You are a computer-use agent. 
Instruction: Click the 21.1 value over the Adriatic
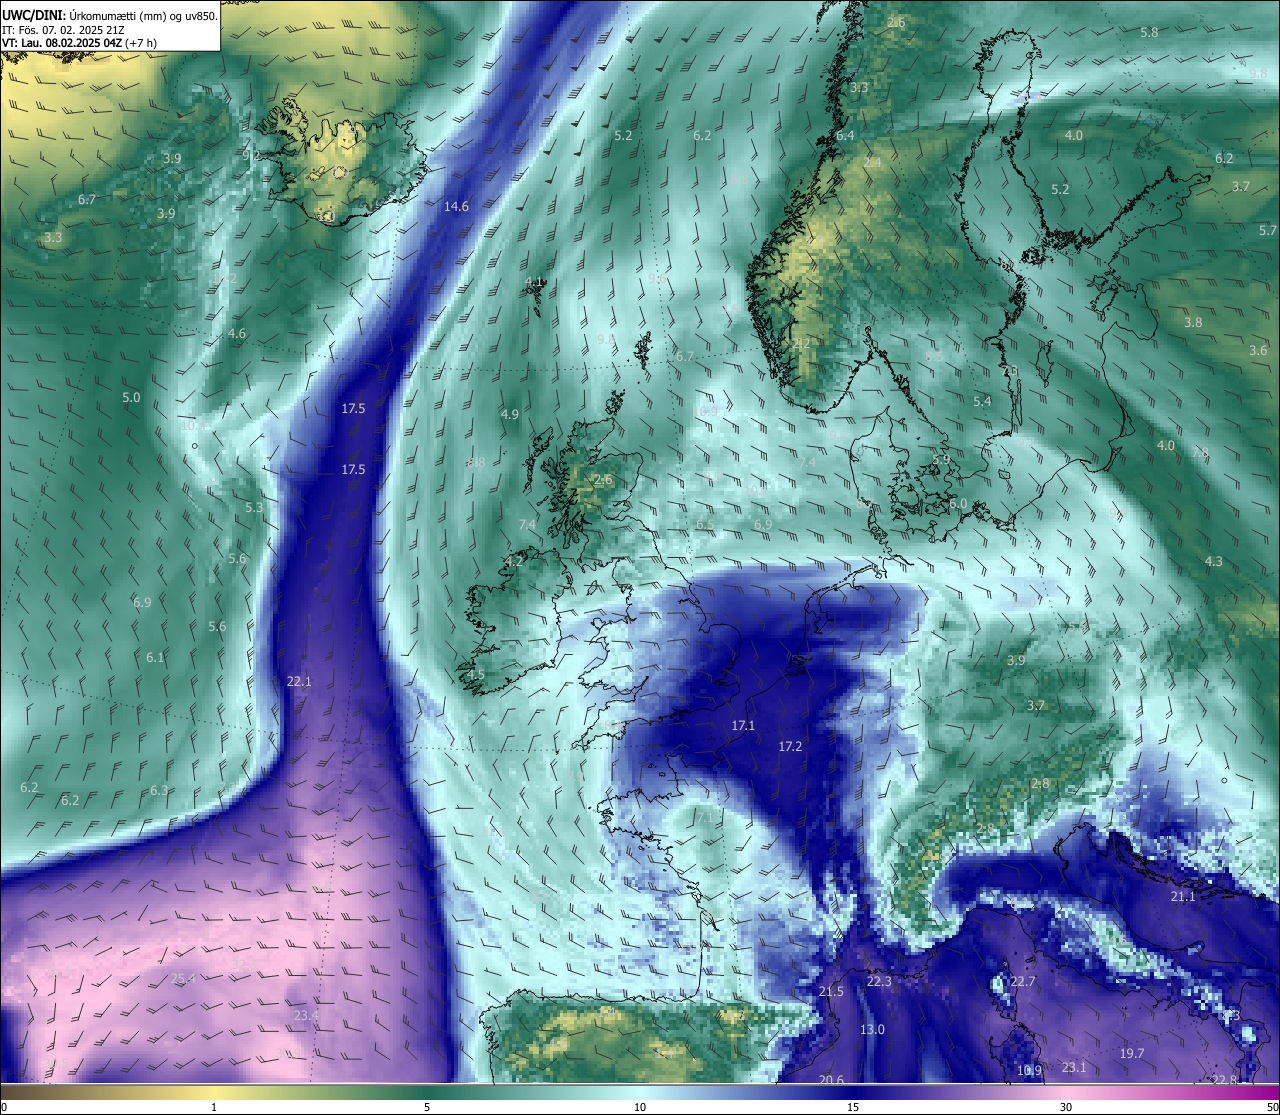(x=1183, y=897)
